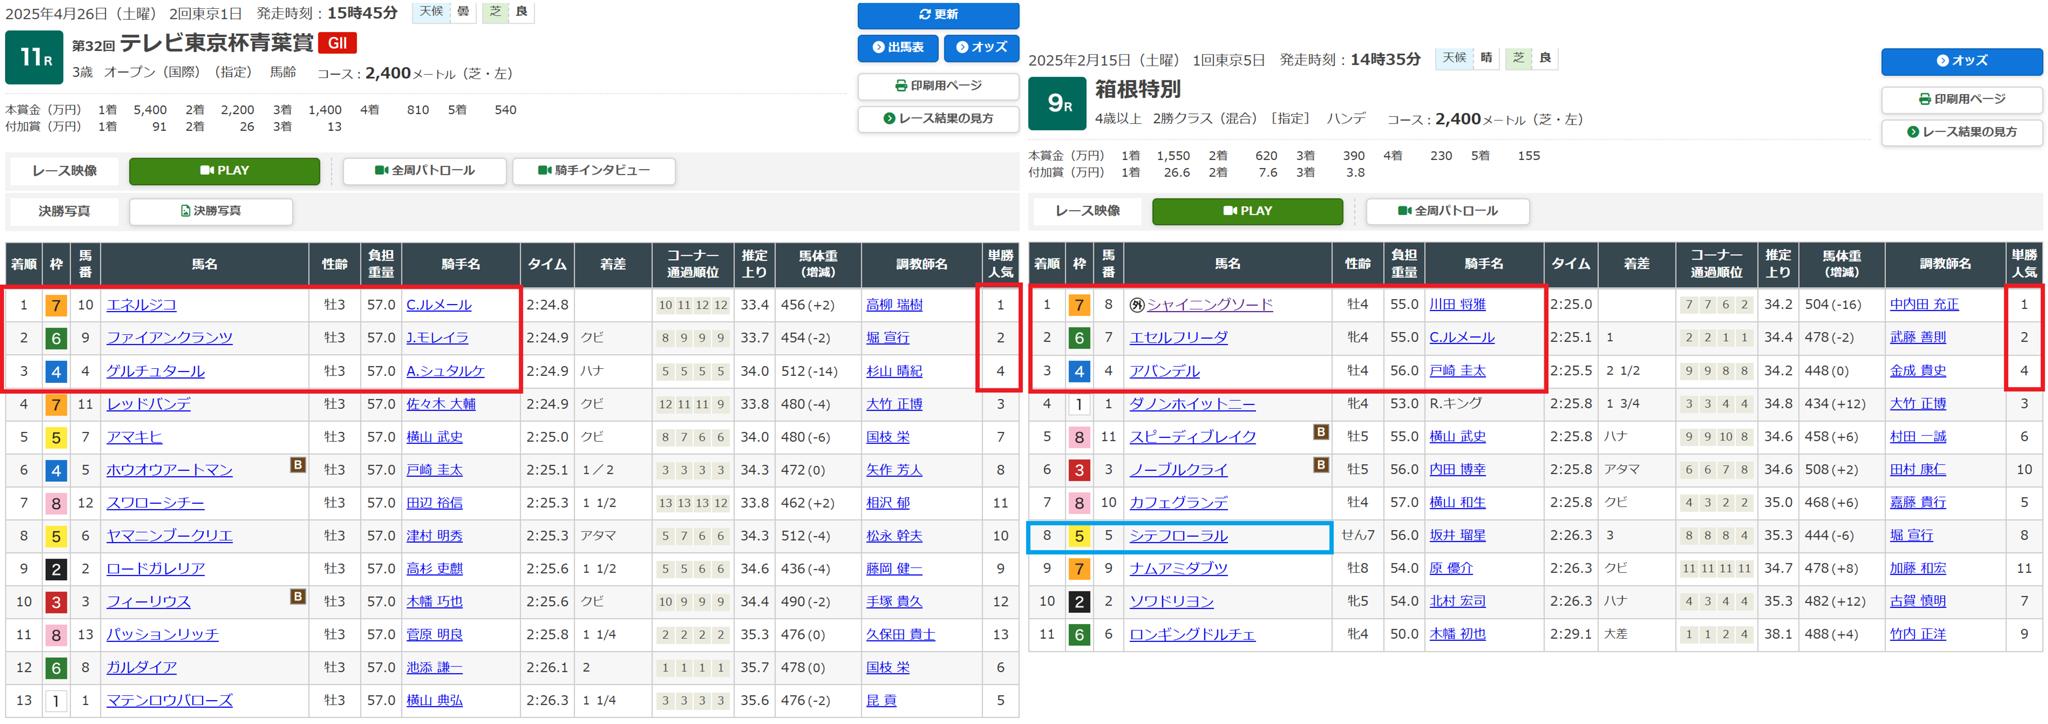This screenshot has width=2048, height=724.
Task: Open 全周パトロール video for 青葉賞
Action: pos(424,171)
